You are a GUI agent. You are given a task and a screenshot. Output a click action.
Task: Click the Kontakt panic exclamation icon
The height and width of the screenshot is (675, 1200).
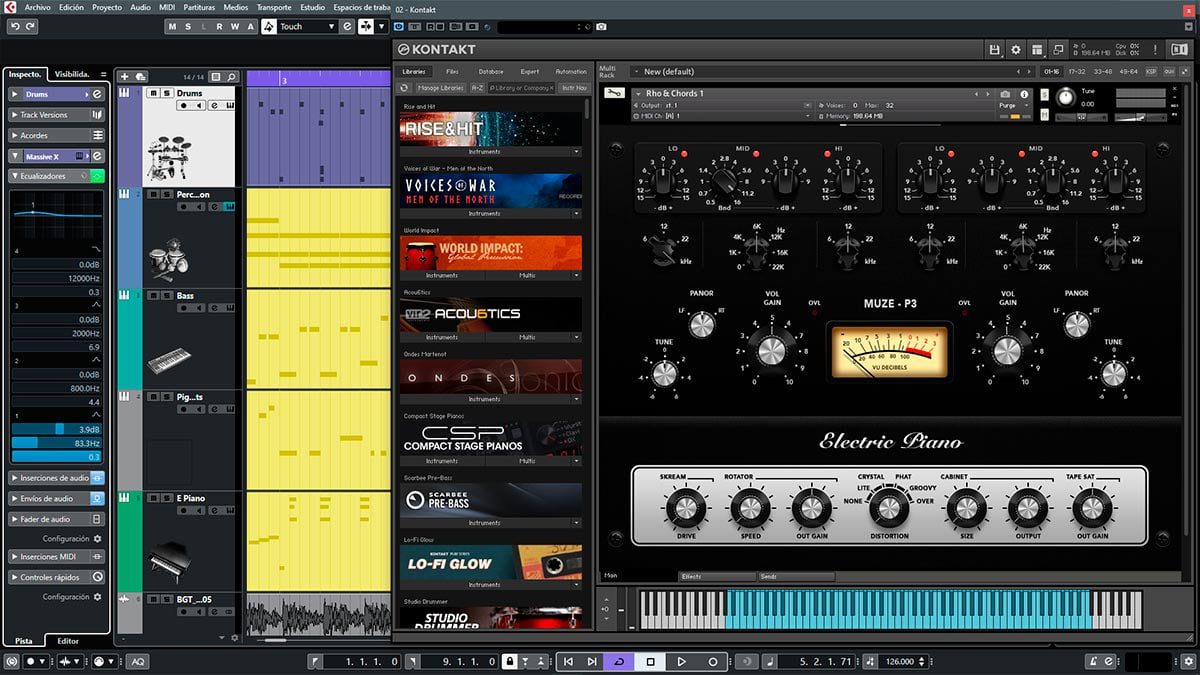point(1153,49)
